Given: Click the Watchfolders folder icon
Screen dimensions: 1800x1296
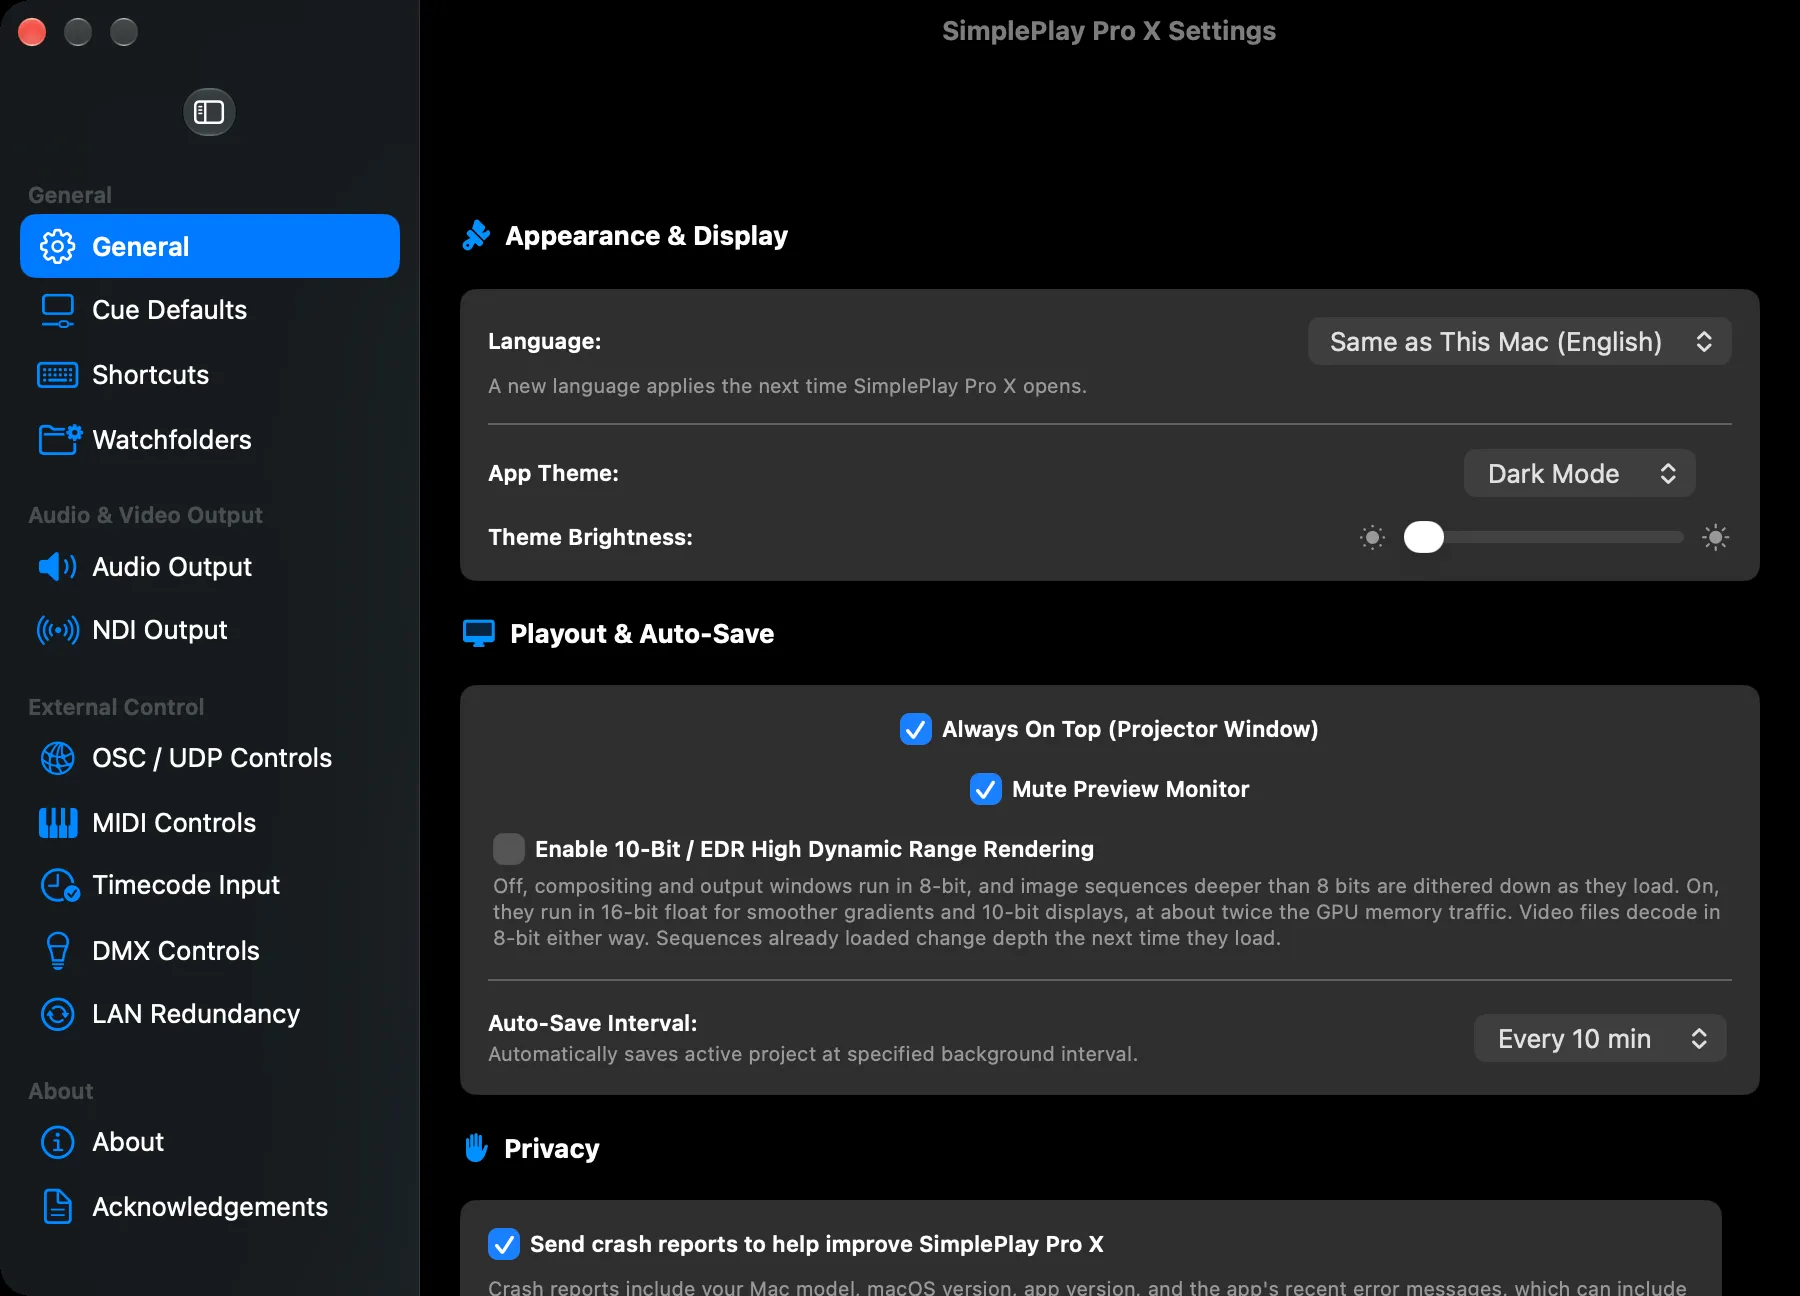Looking at the screenshot, I should [59, 439].
